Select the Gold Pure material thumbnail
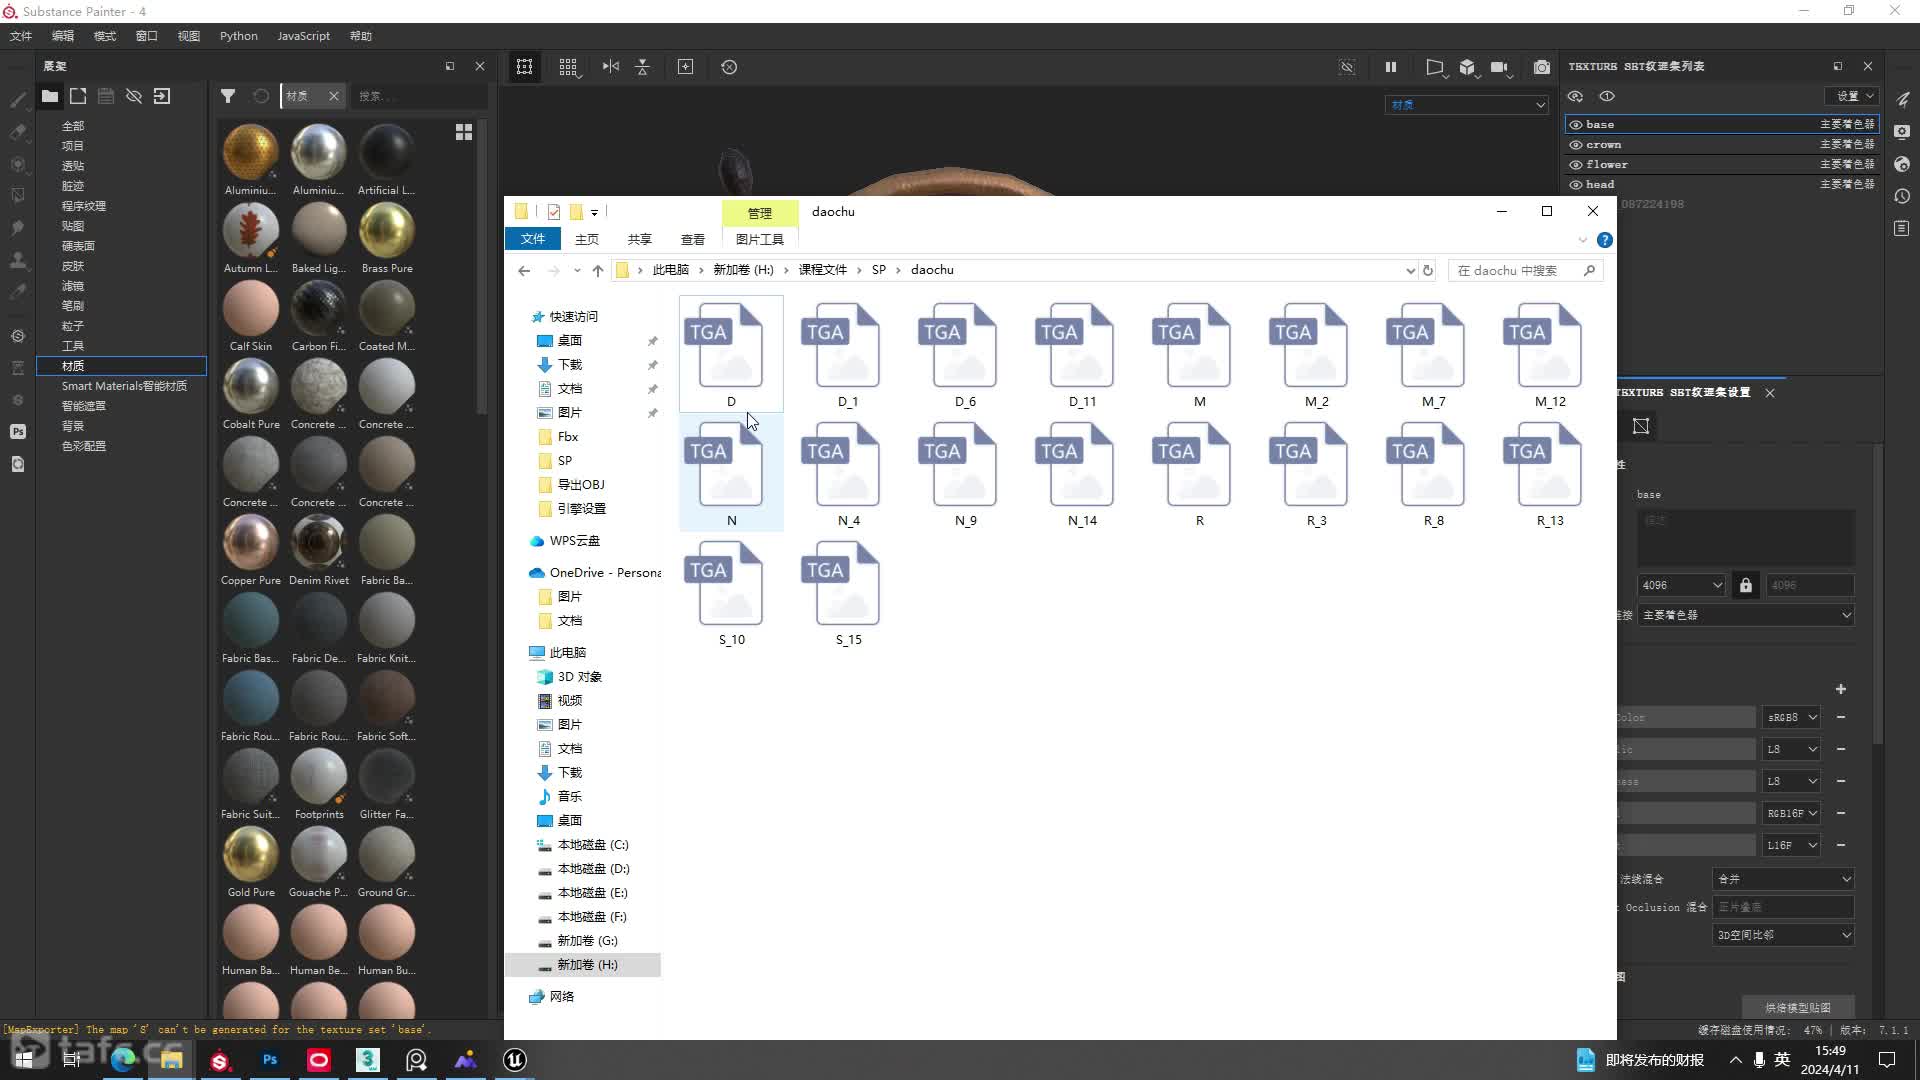The width and height of the screenshot is (1920, 1080). click(x=251, y=855)
